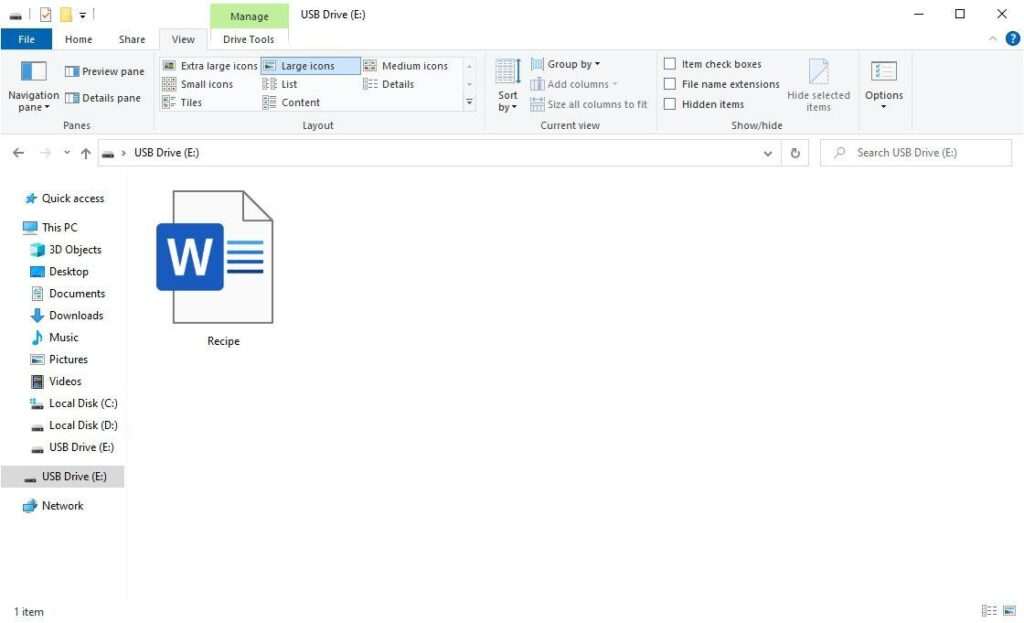Click the Properties icon in the title bar
This screenshot has width=1024, height=623.
(x=45, y=14)
